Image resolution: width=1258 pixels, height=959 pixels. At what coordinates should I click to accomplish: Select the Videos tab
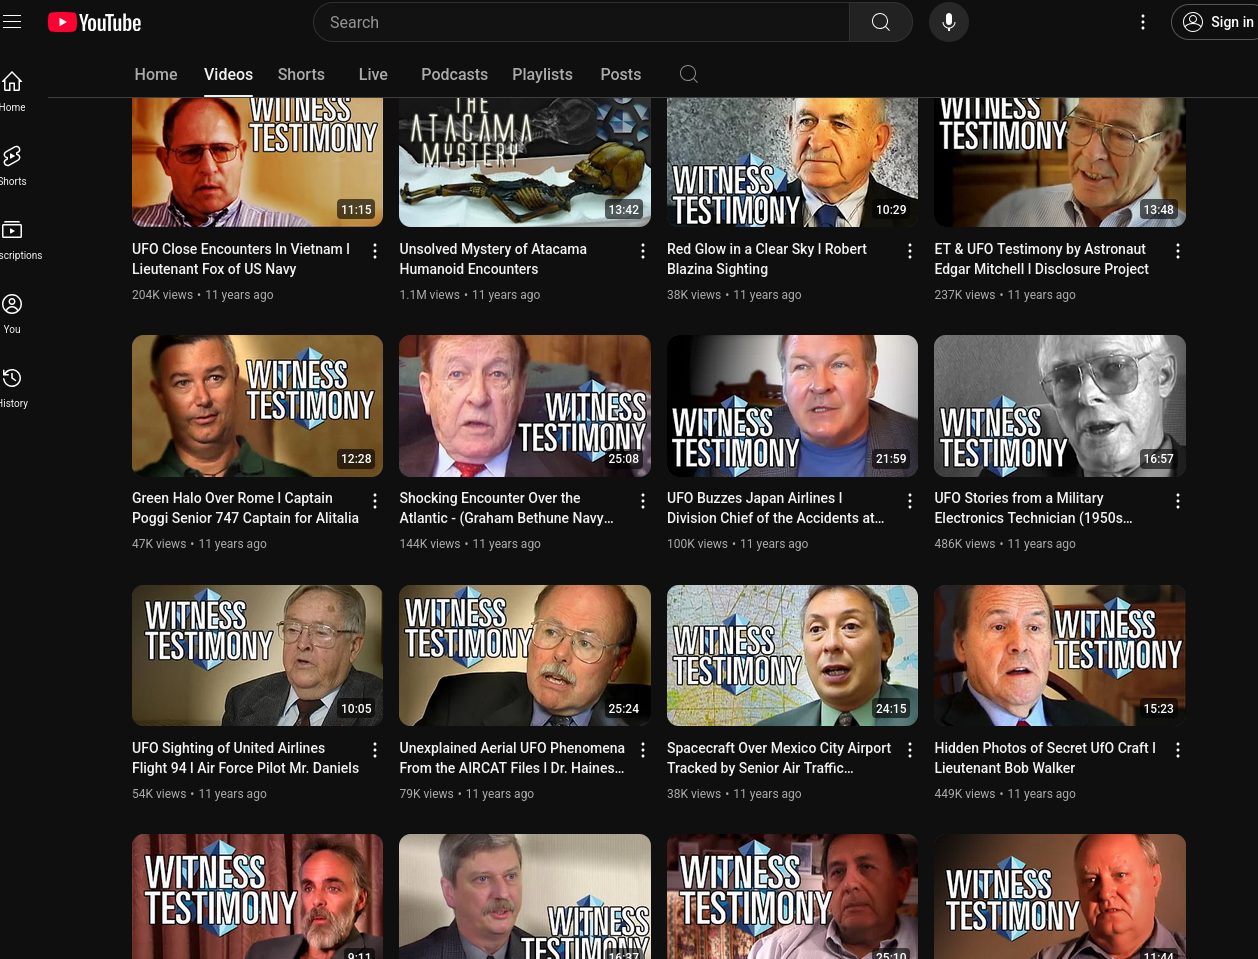click(228, 74)
